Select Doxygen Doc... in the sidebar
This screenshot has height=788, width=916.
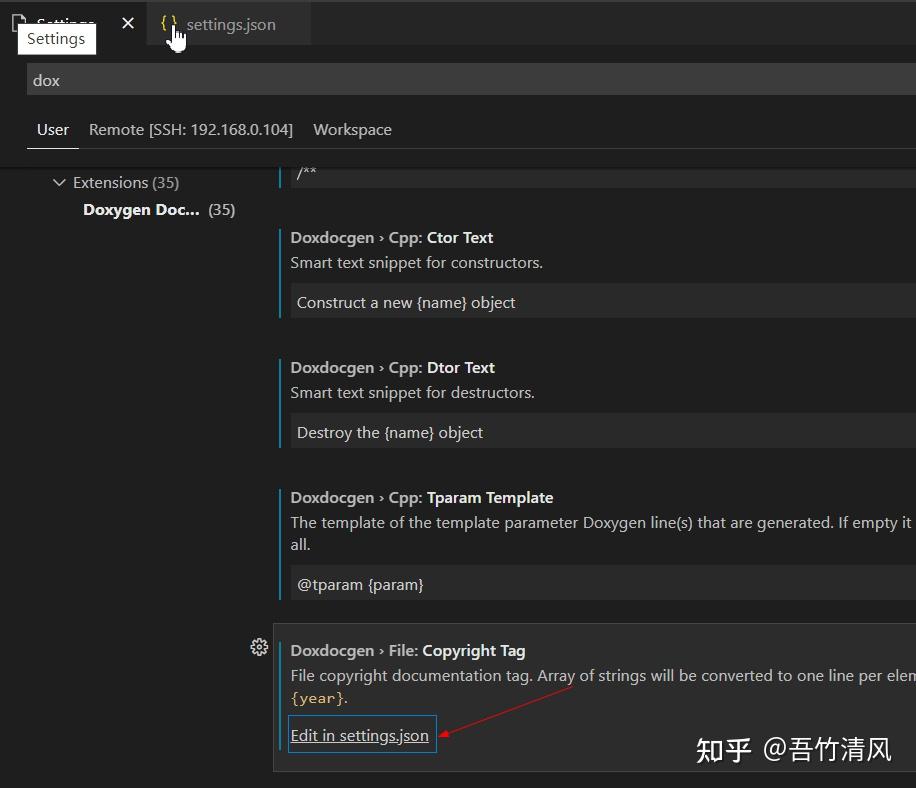[141, 210]
